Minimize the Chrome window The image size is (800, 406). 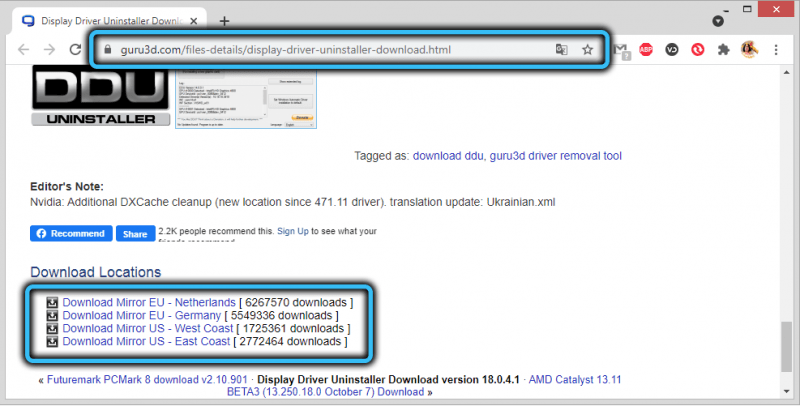pyautogui.click(x=726, y=10)
